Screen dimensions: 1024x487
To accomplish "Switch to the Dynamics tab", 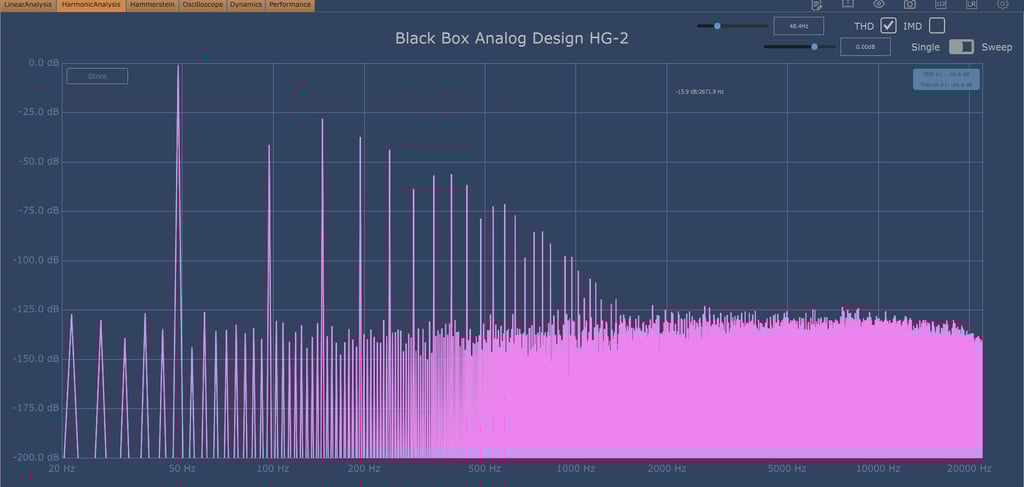I will pyautogui.click(x=246, y=5).
